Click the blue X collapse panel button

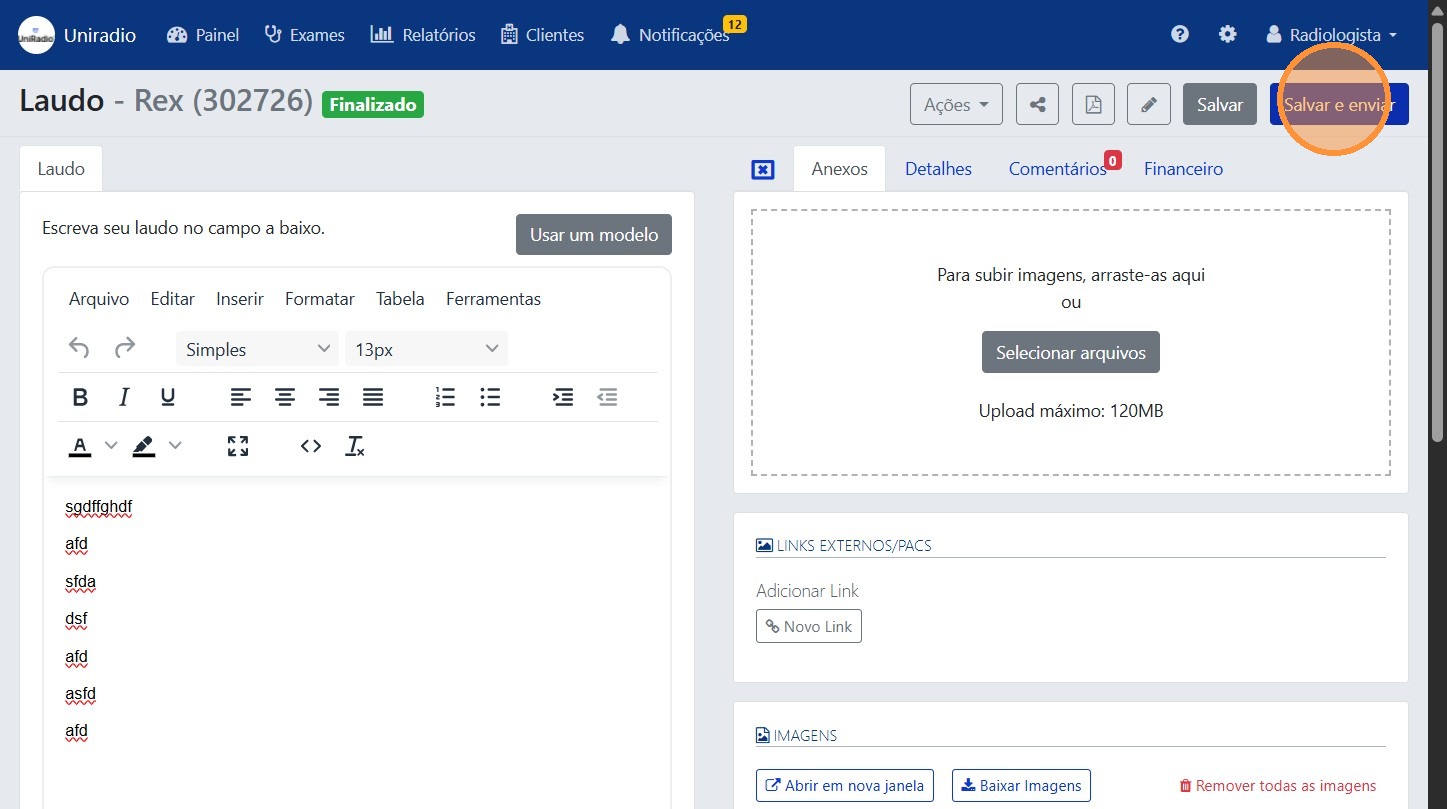click(x=763, y=170)
